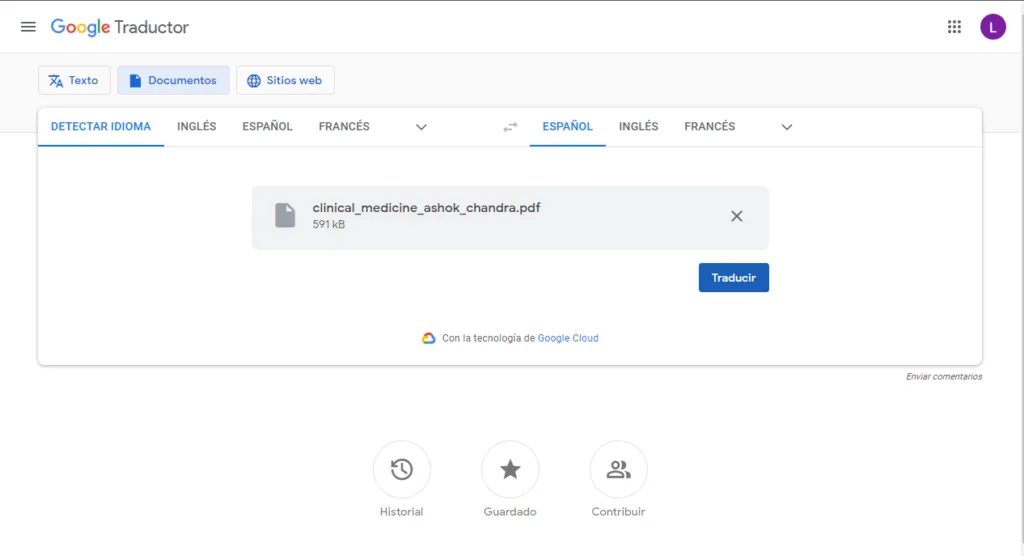Click the 591 kB file size text

pyautogui.click(x=328, y=224)
